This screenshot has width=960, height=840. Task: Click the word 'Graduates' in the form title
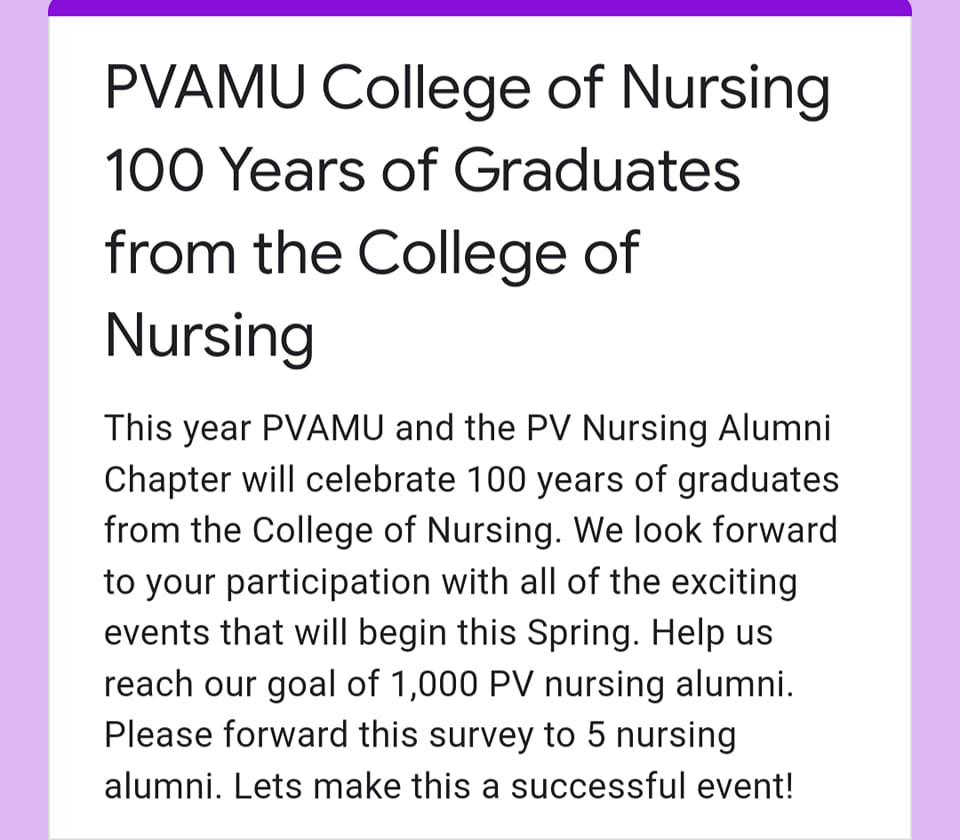tap(597, 170)
